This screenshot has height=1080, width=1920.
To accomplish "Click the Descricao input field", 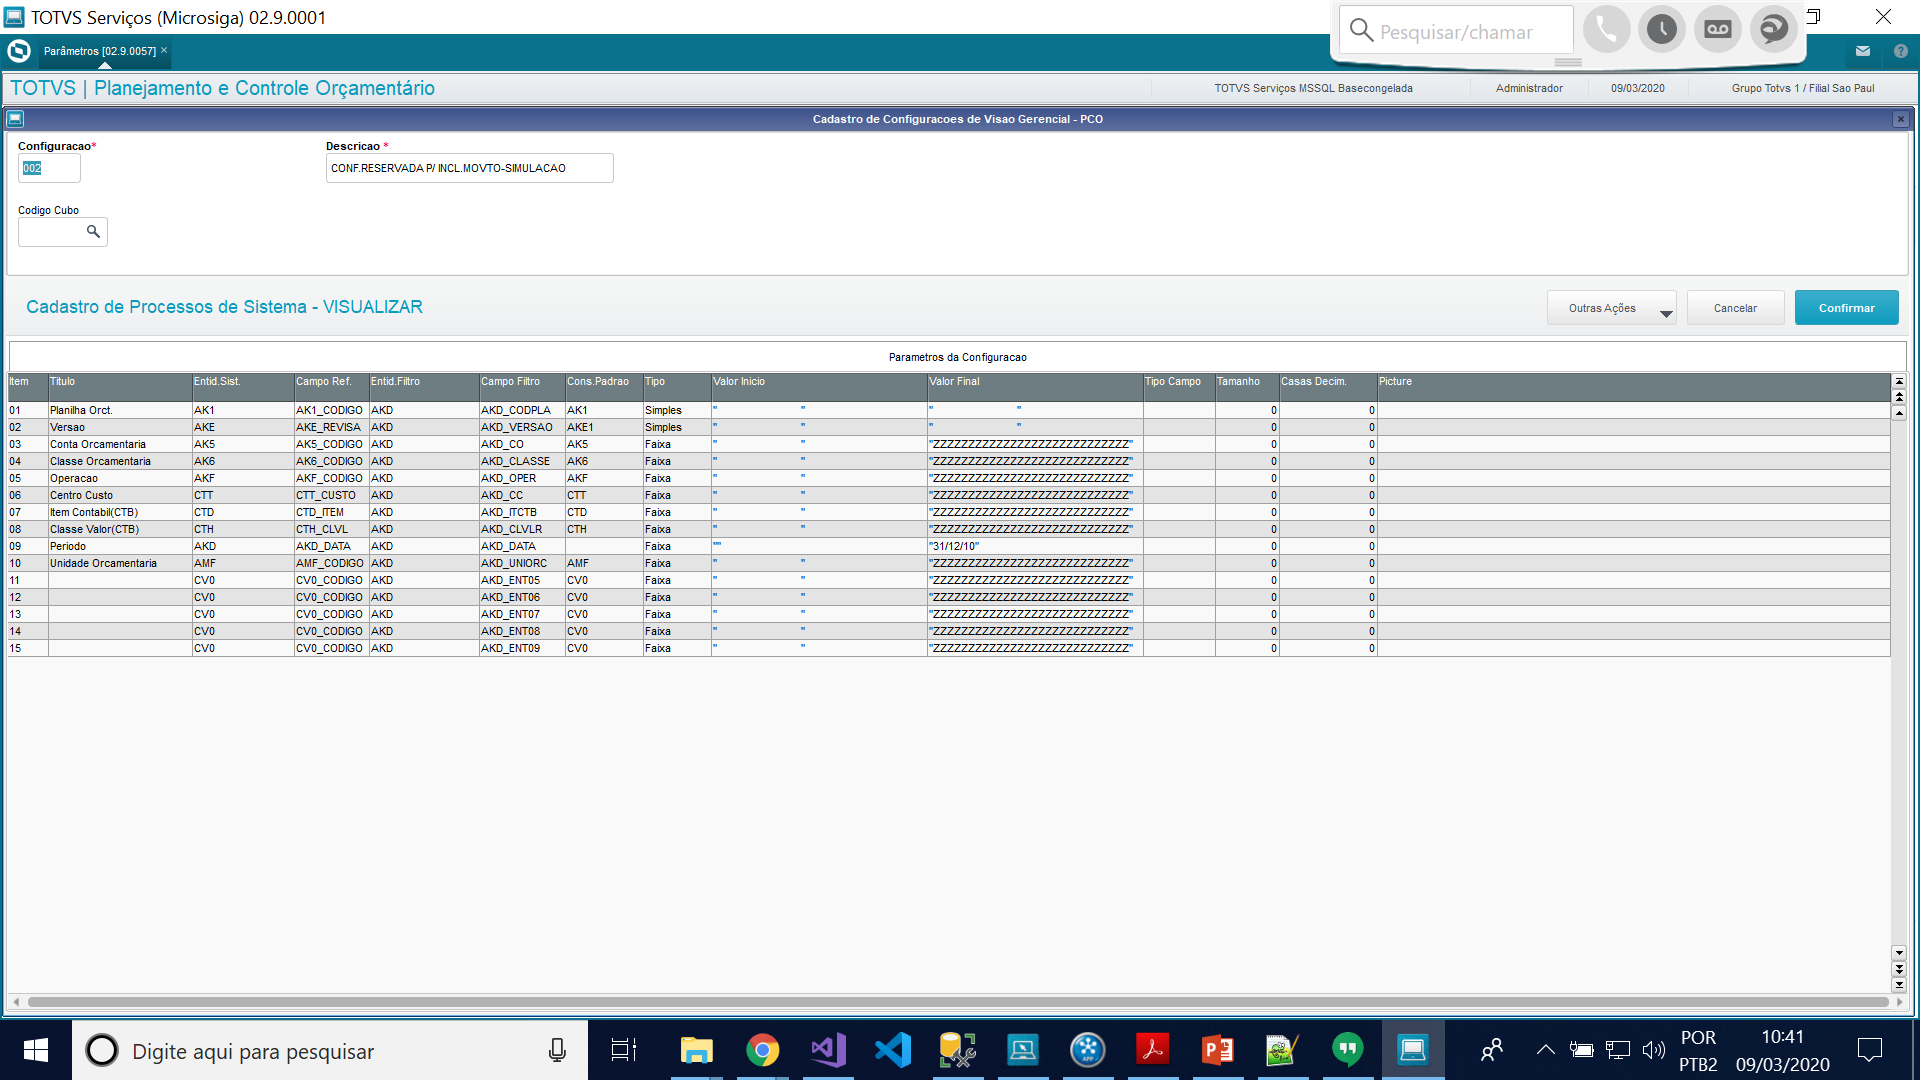I will point(469,168).
